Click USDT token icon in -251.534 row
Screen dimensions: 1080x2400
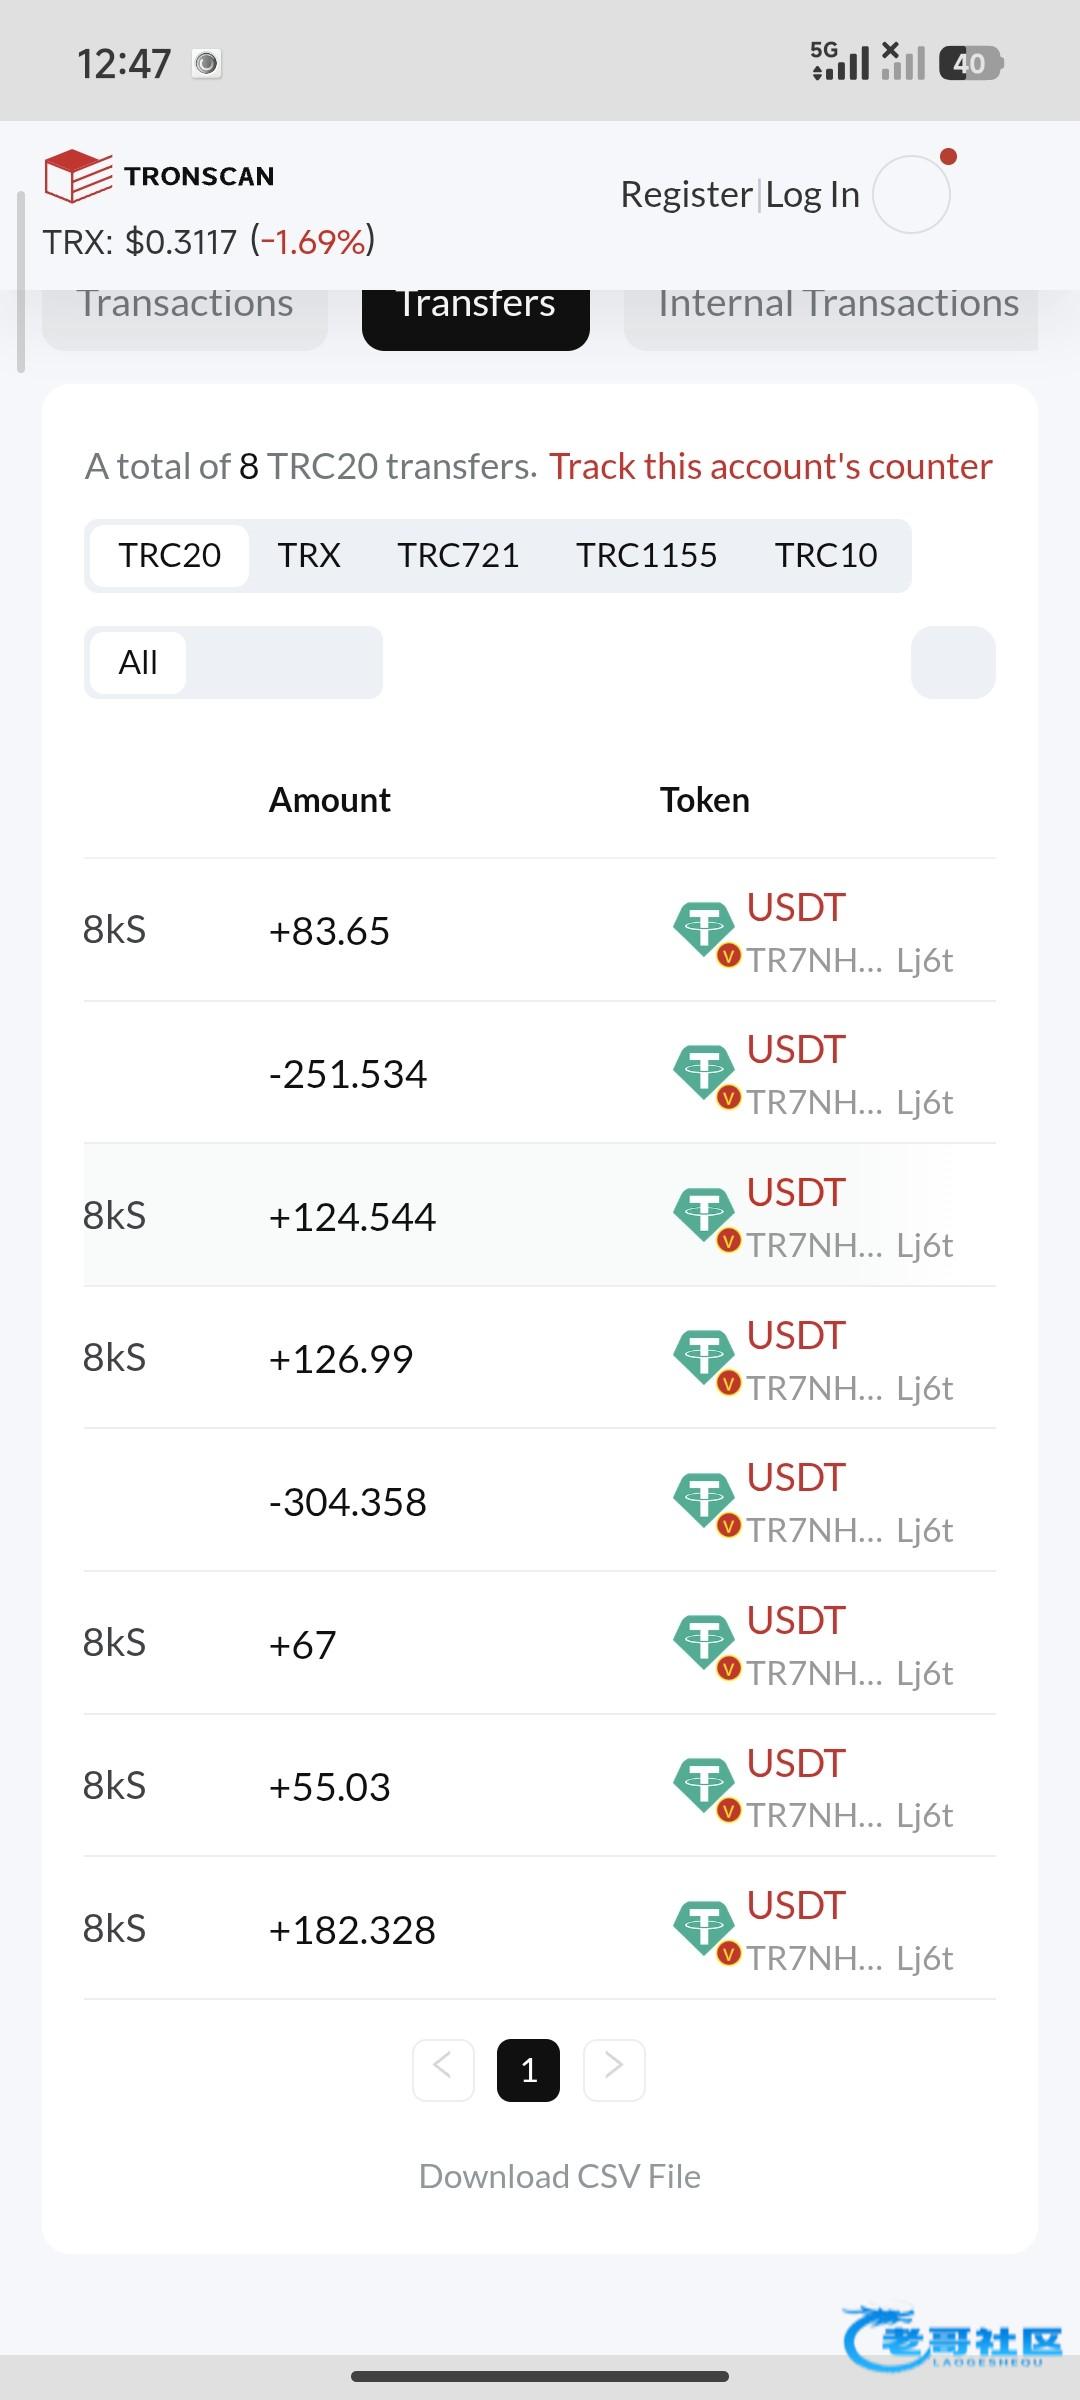704,1071
